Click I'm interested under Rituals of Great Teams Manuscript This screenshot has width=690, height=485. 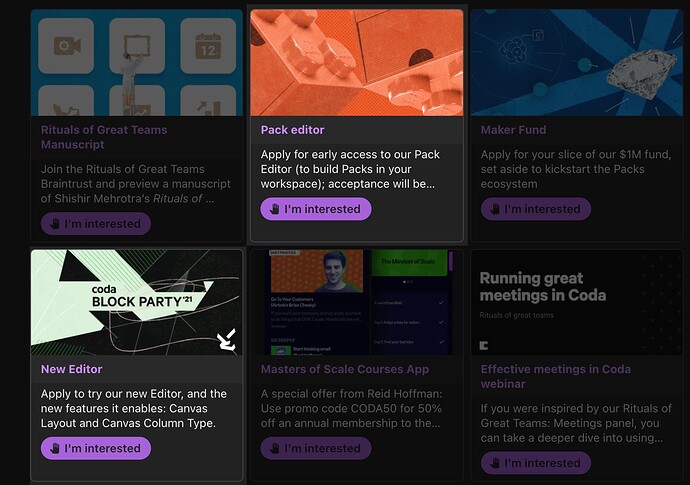tap(96, 224)
